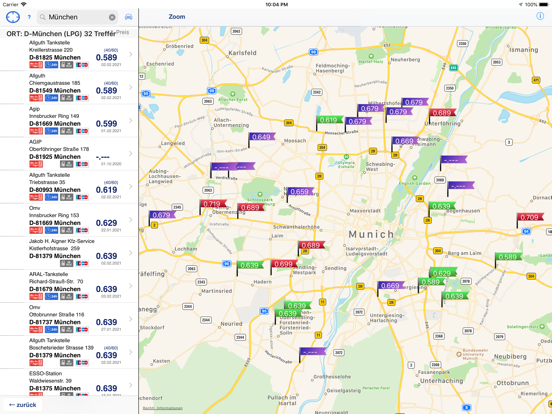Select Agip Innsbrucker Ring 149 entry

[x=69, y=120]
